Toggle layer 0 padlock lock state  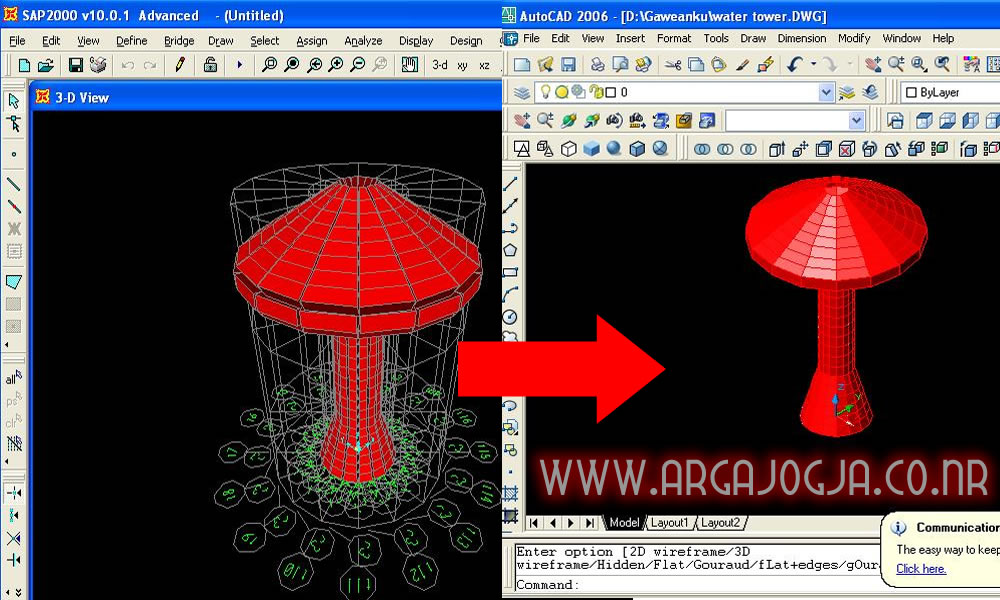coord(596,92)
